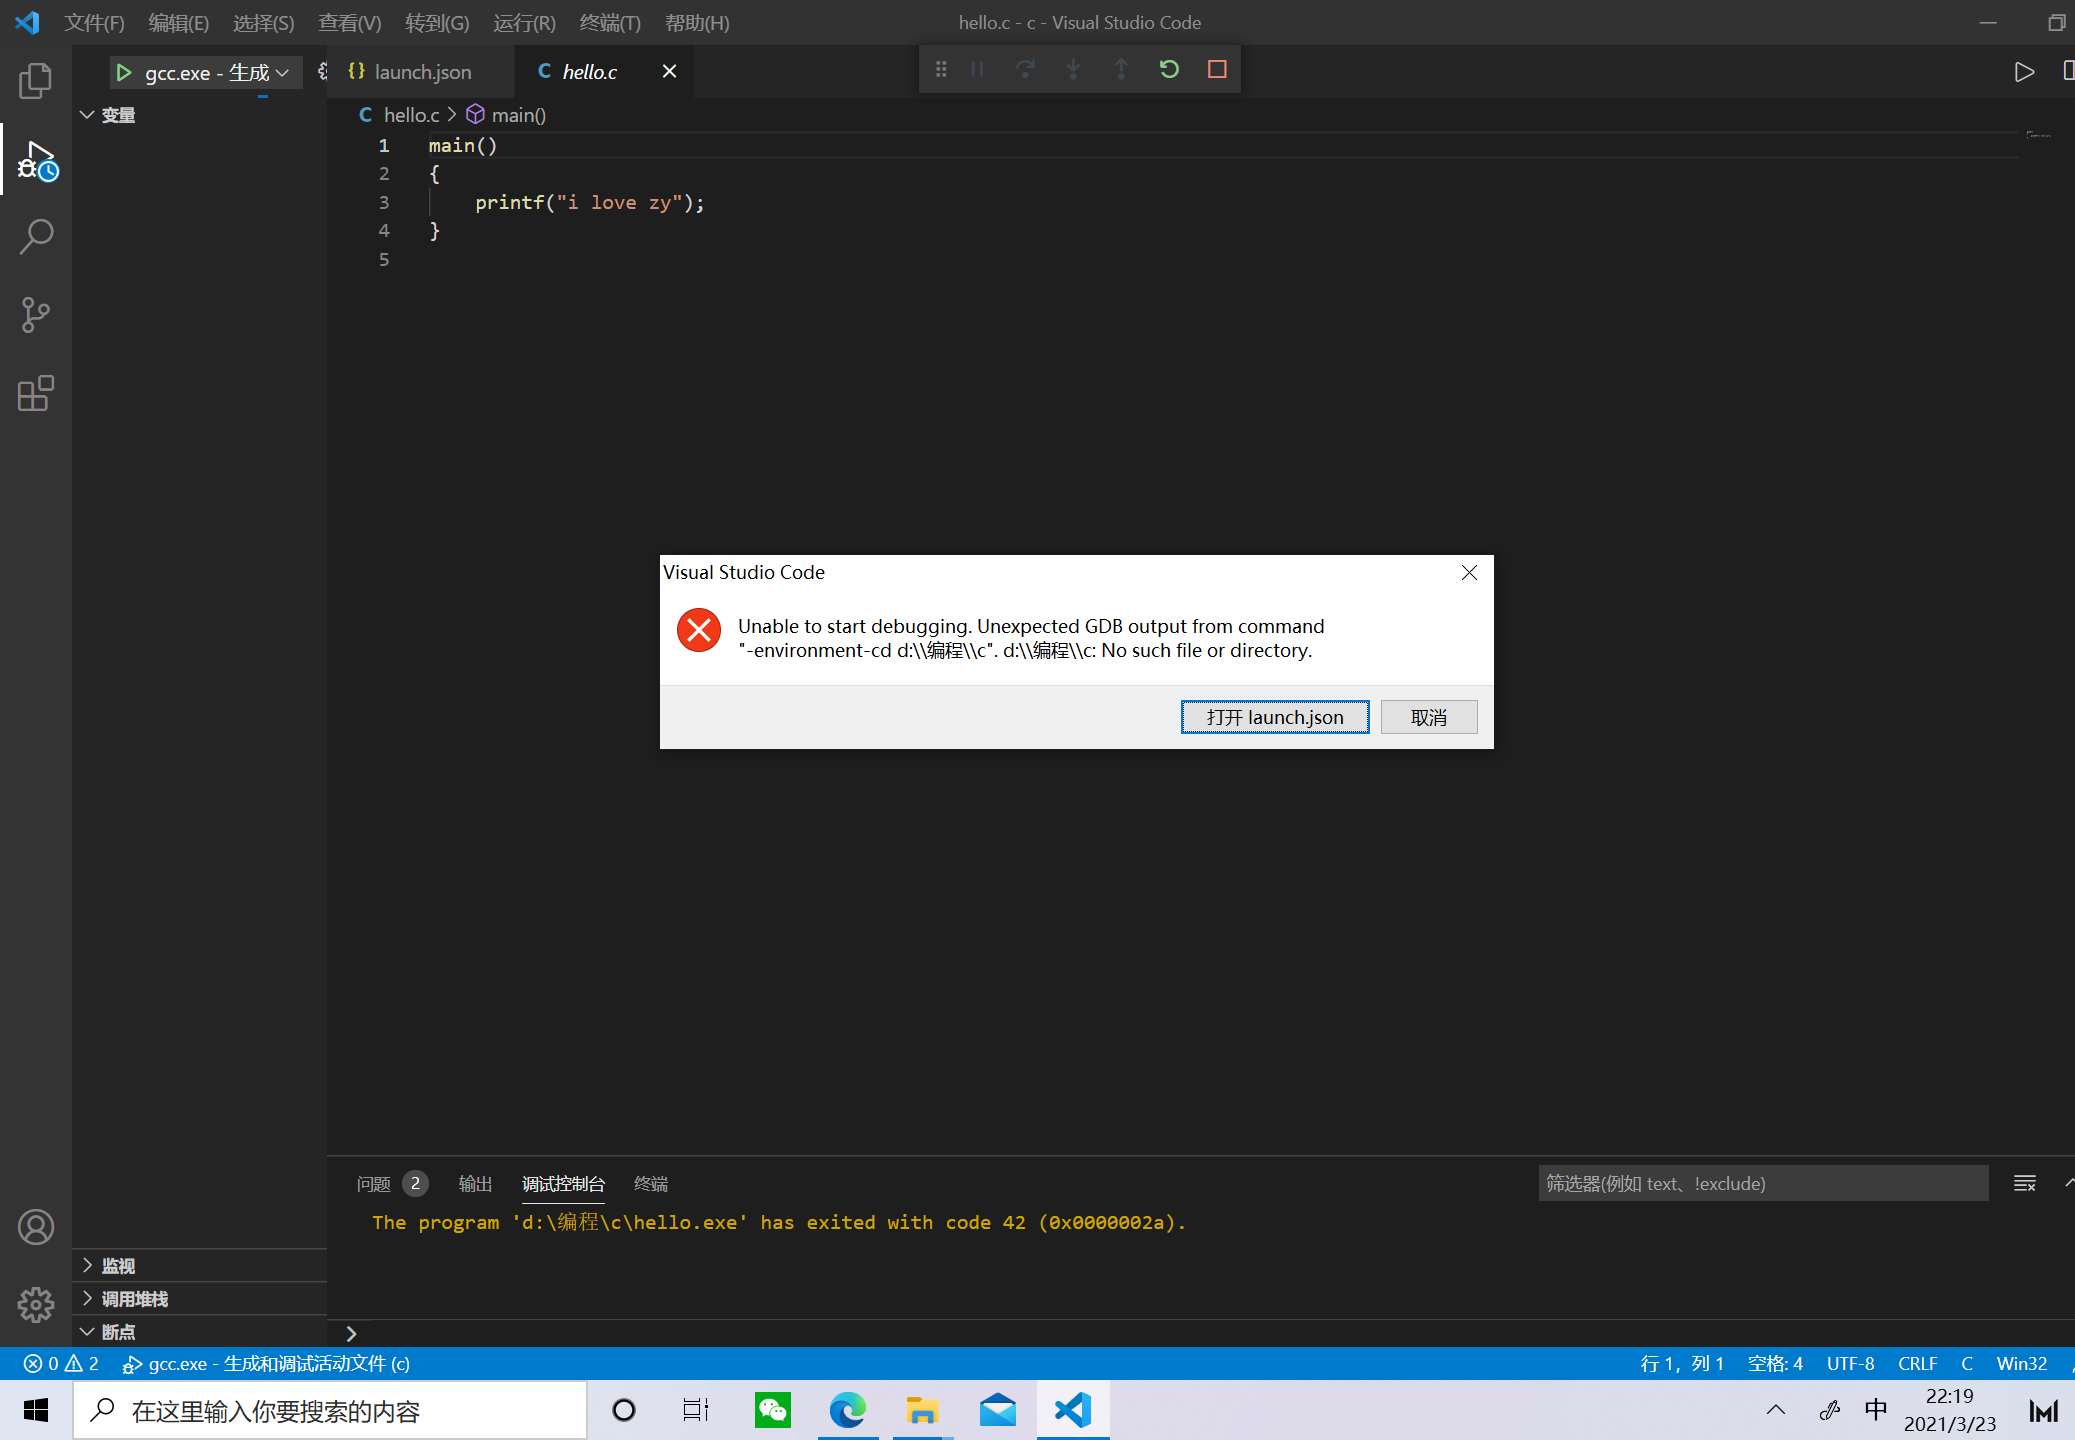Change line ending via CRLF

coord(1918,1364)
